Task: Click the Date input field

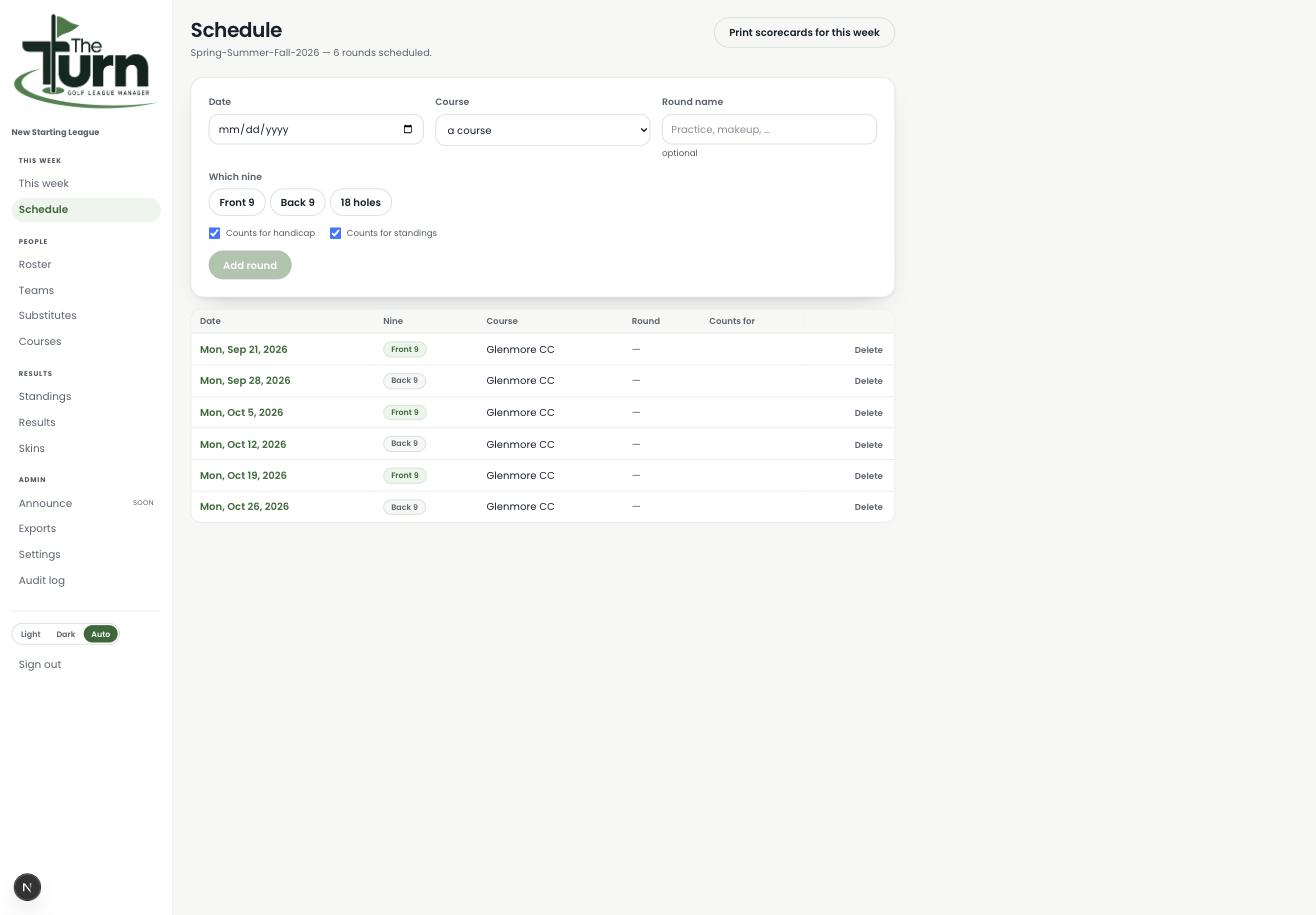Action: [x=316, y=129]
